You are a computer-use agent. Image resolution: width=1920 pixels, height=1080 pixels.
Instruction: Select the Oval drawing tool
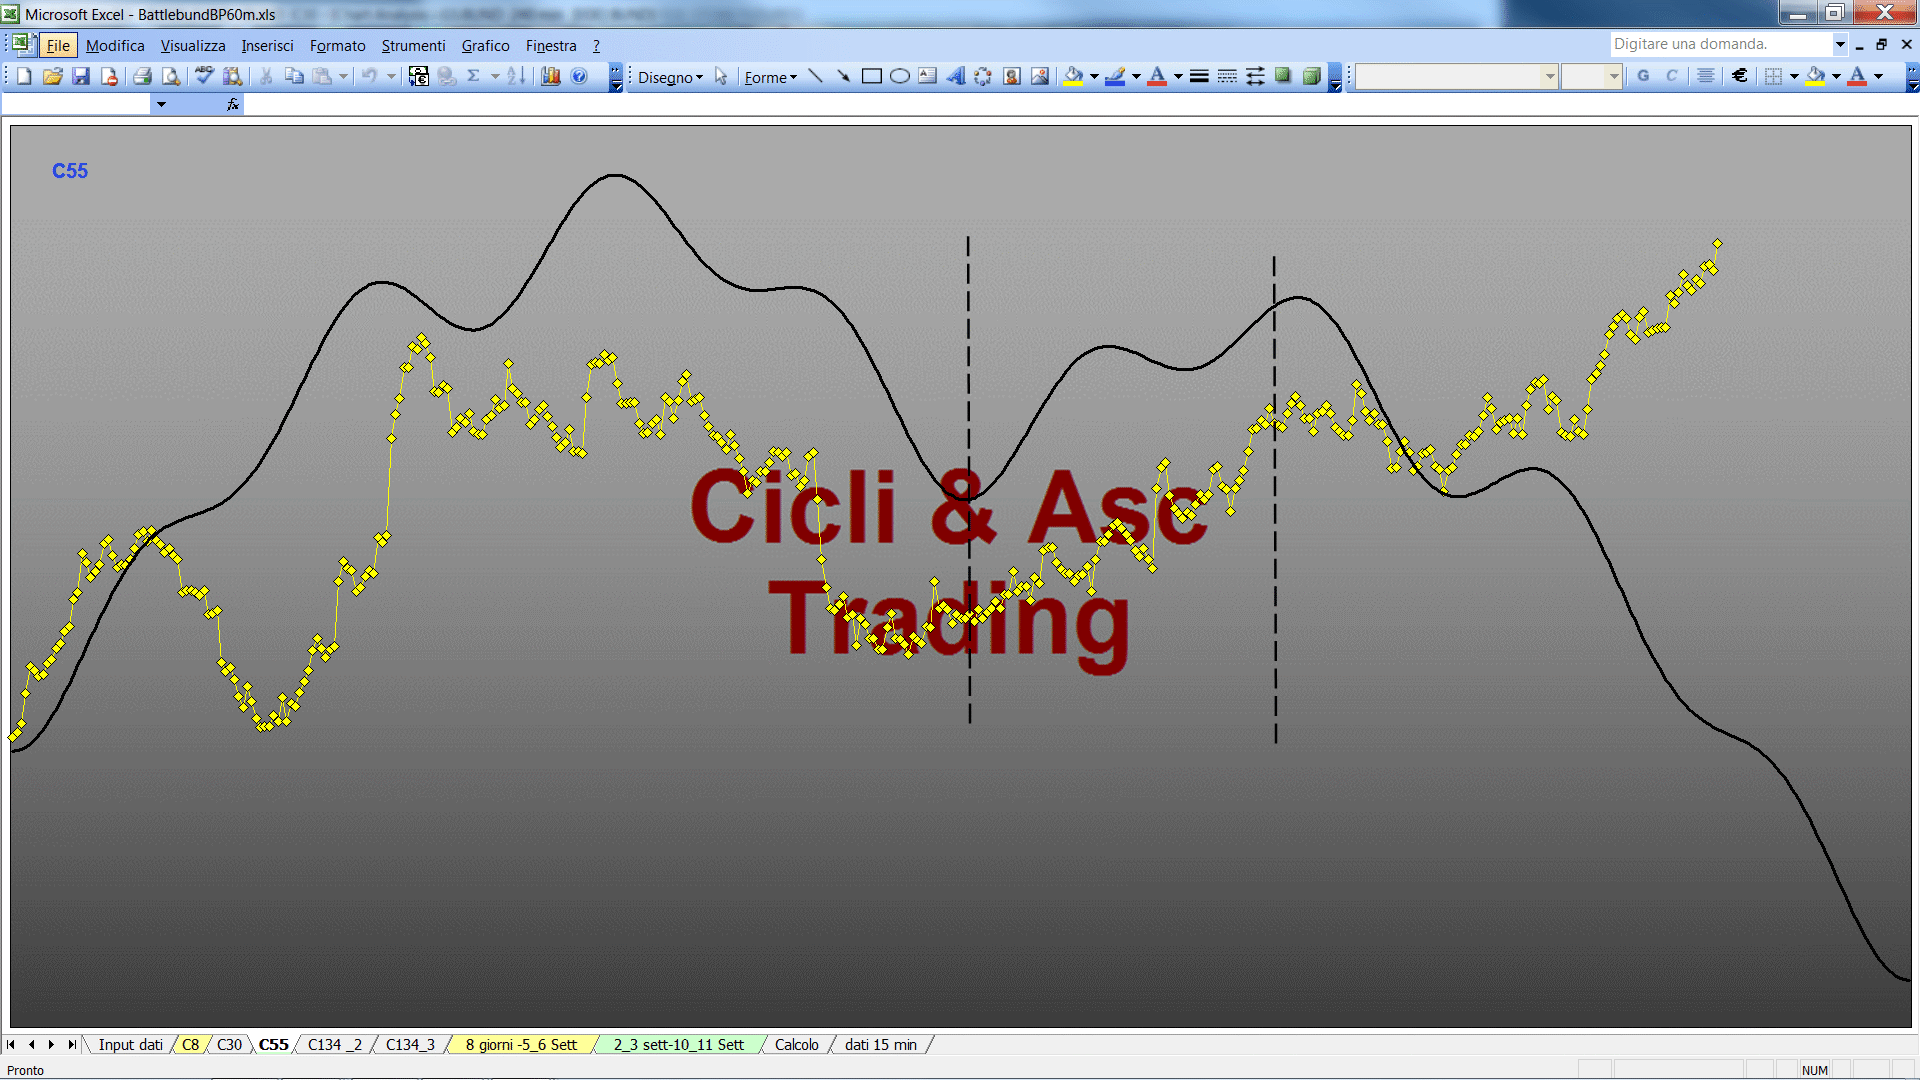coord(899,76)
